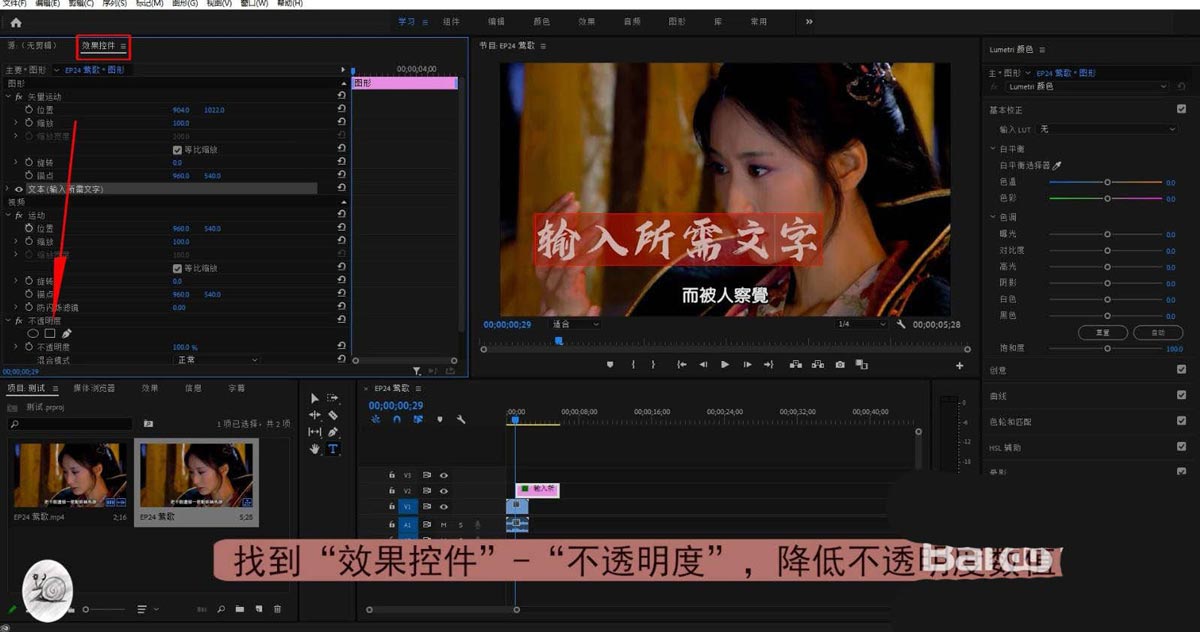Select the Pen tool in tools panel
The width and height of the screenshot is (1200, 632).
(333, 432)
